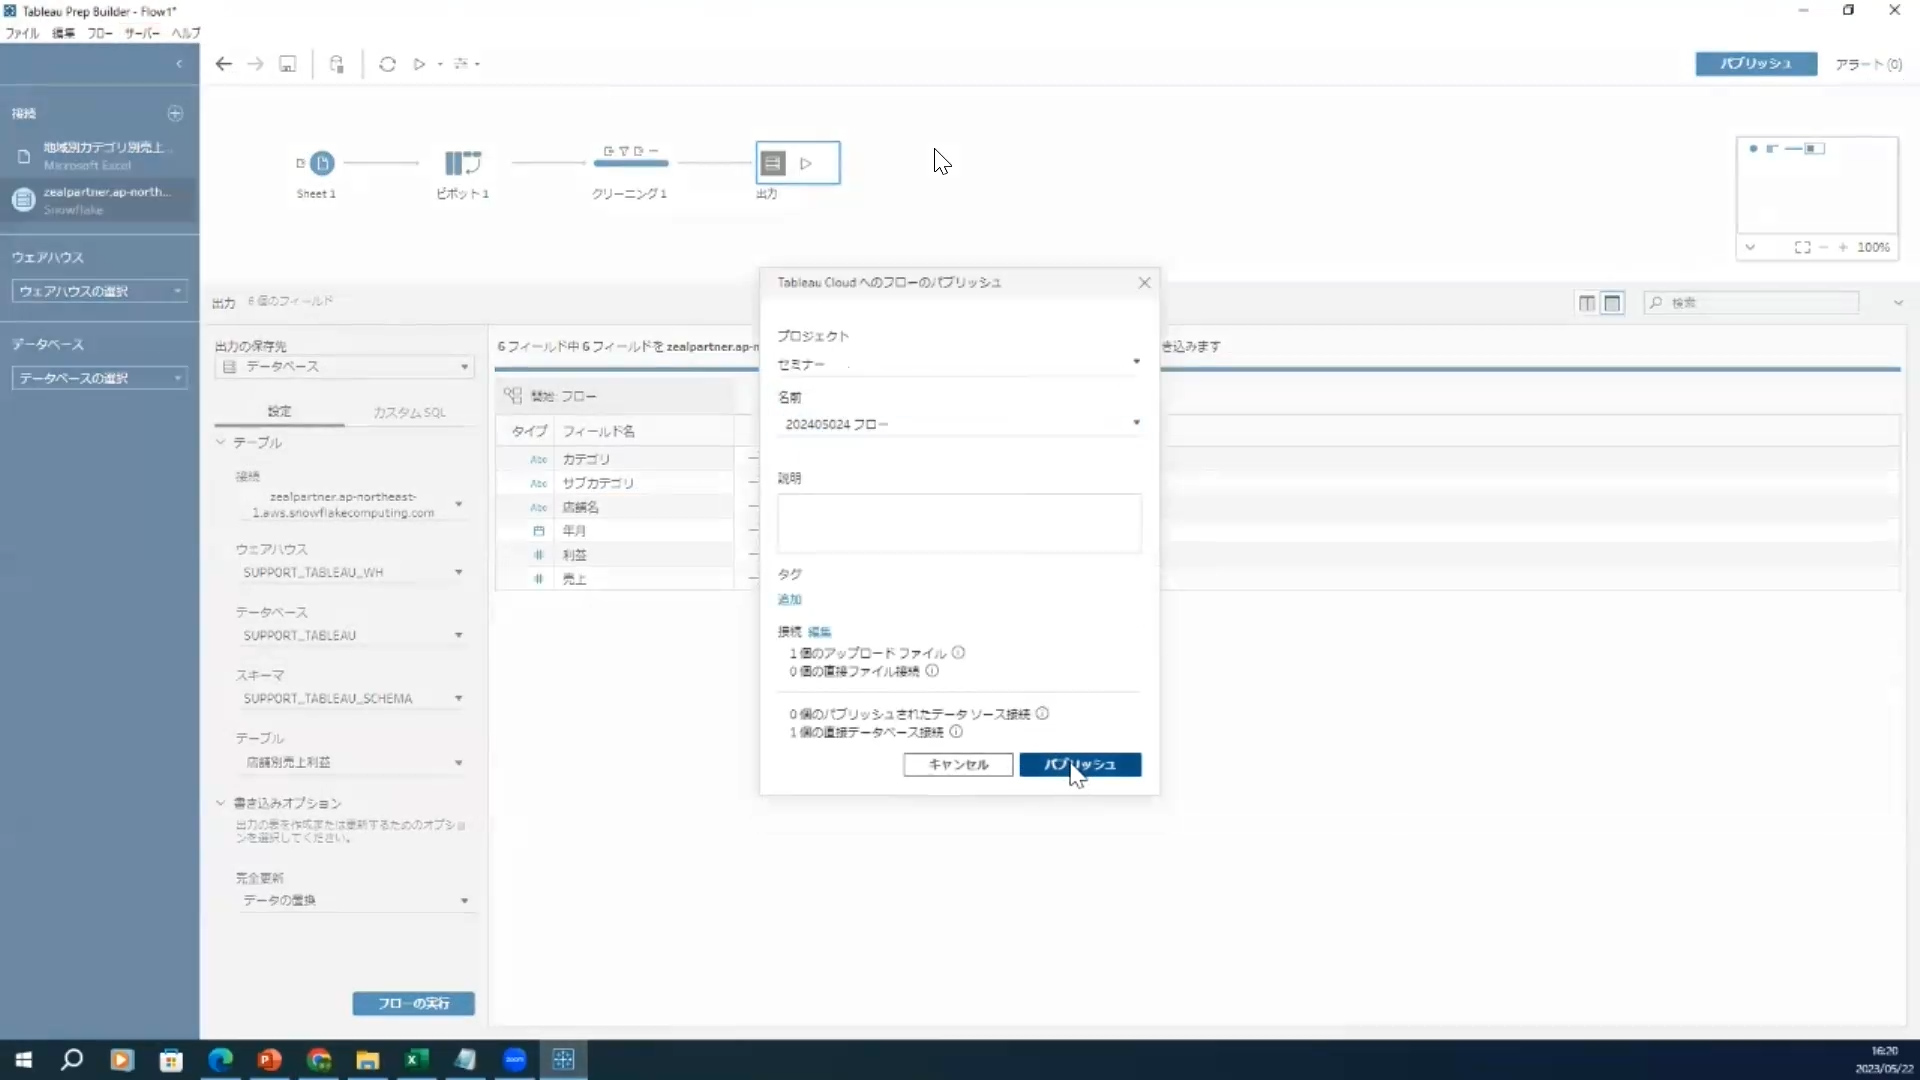Click the save flow icon
The width and height of the screenshot is (1920, 1080).
tap(288, 64)
